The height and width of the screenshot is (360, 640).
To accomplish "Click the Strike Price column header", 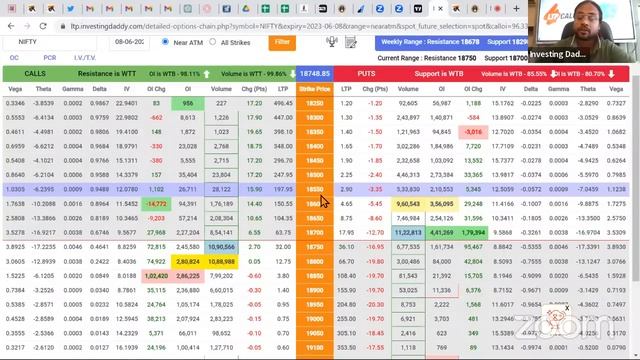I will click(315, 89).
